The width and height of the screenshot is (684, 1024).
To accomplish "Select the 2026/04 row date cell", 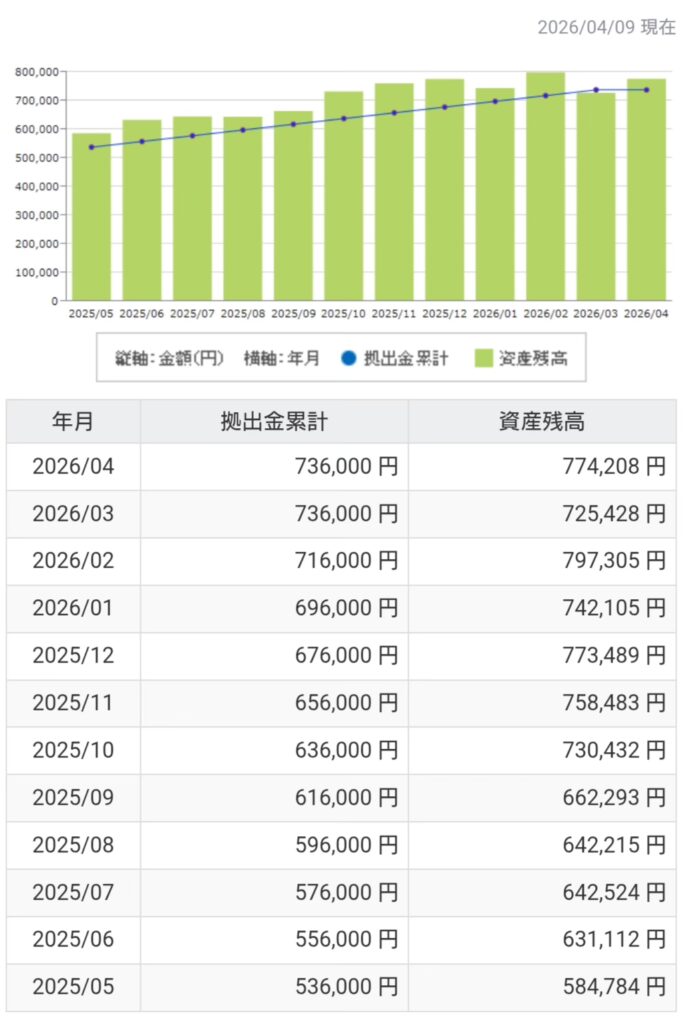I will [x=73, y=467].
